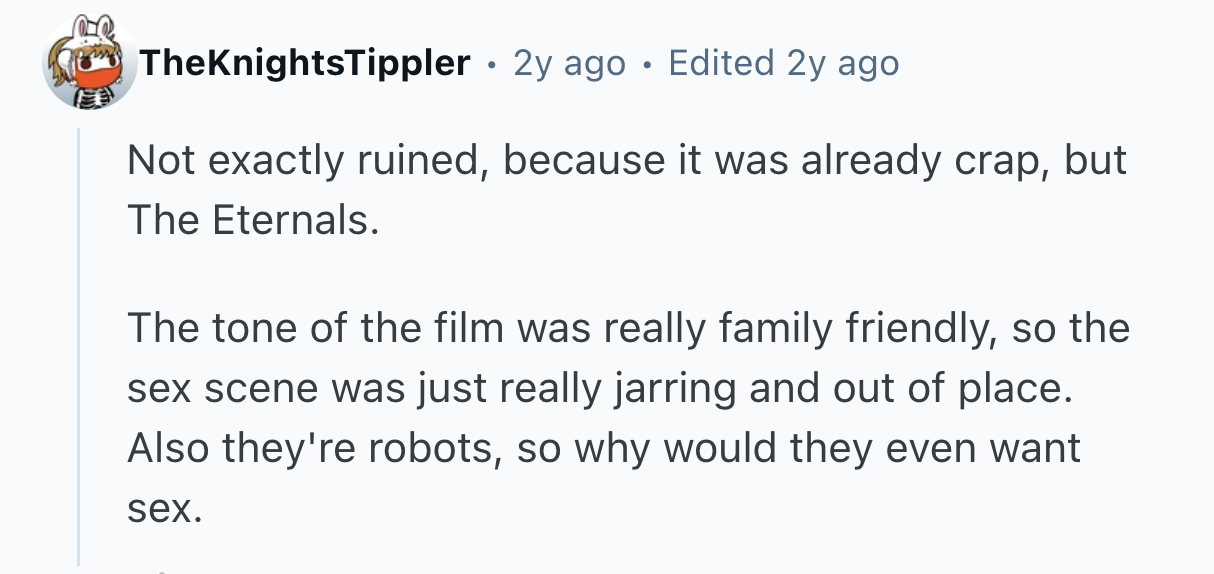Open the TheKnightsTippler username profile link
Viewport: 1214px width, 574px height.
click(x=305, y=64)
